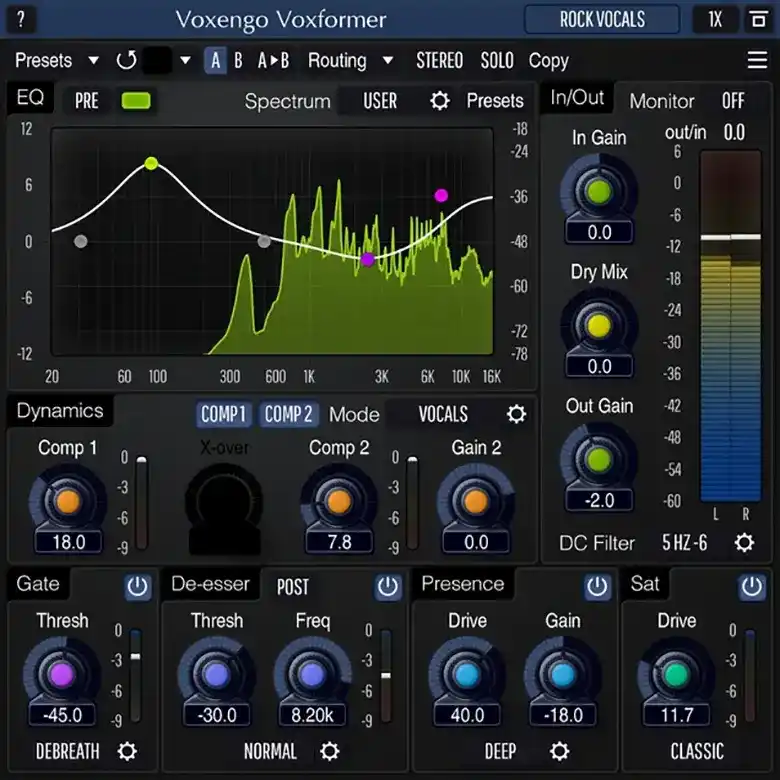Open Gate settings gear next to DEBREATH
The width and height of the screenshot is (780, 780).
127,751
